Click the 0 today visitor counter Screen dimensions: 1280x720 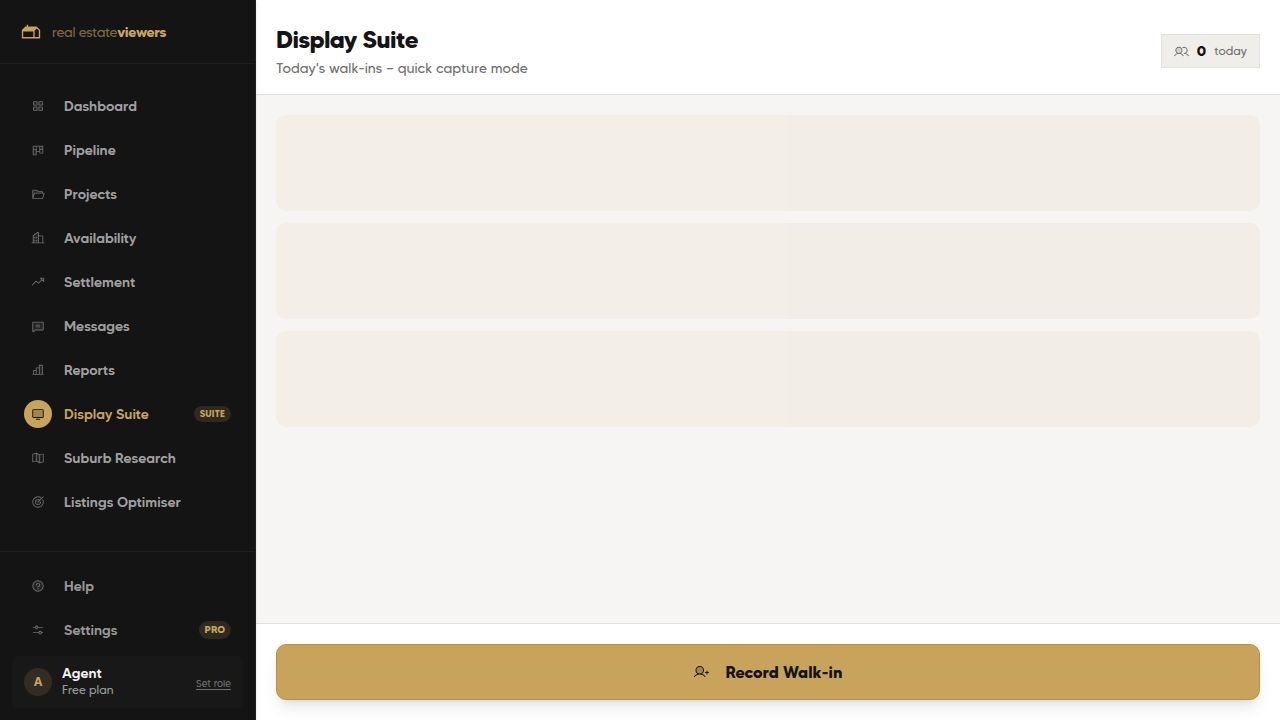point(1210,51)
